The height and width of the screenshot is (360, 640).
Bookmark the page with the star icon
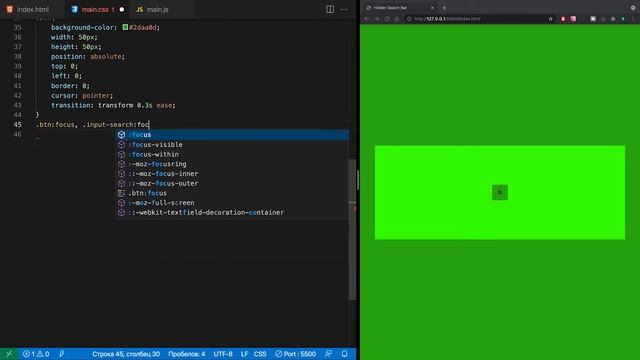tap(550, 19)
